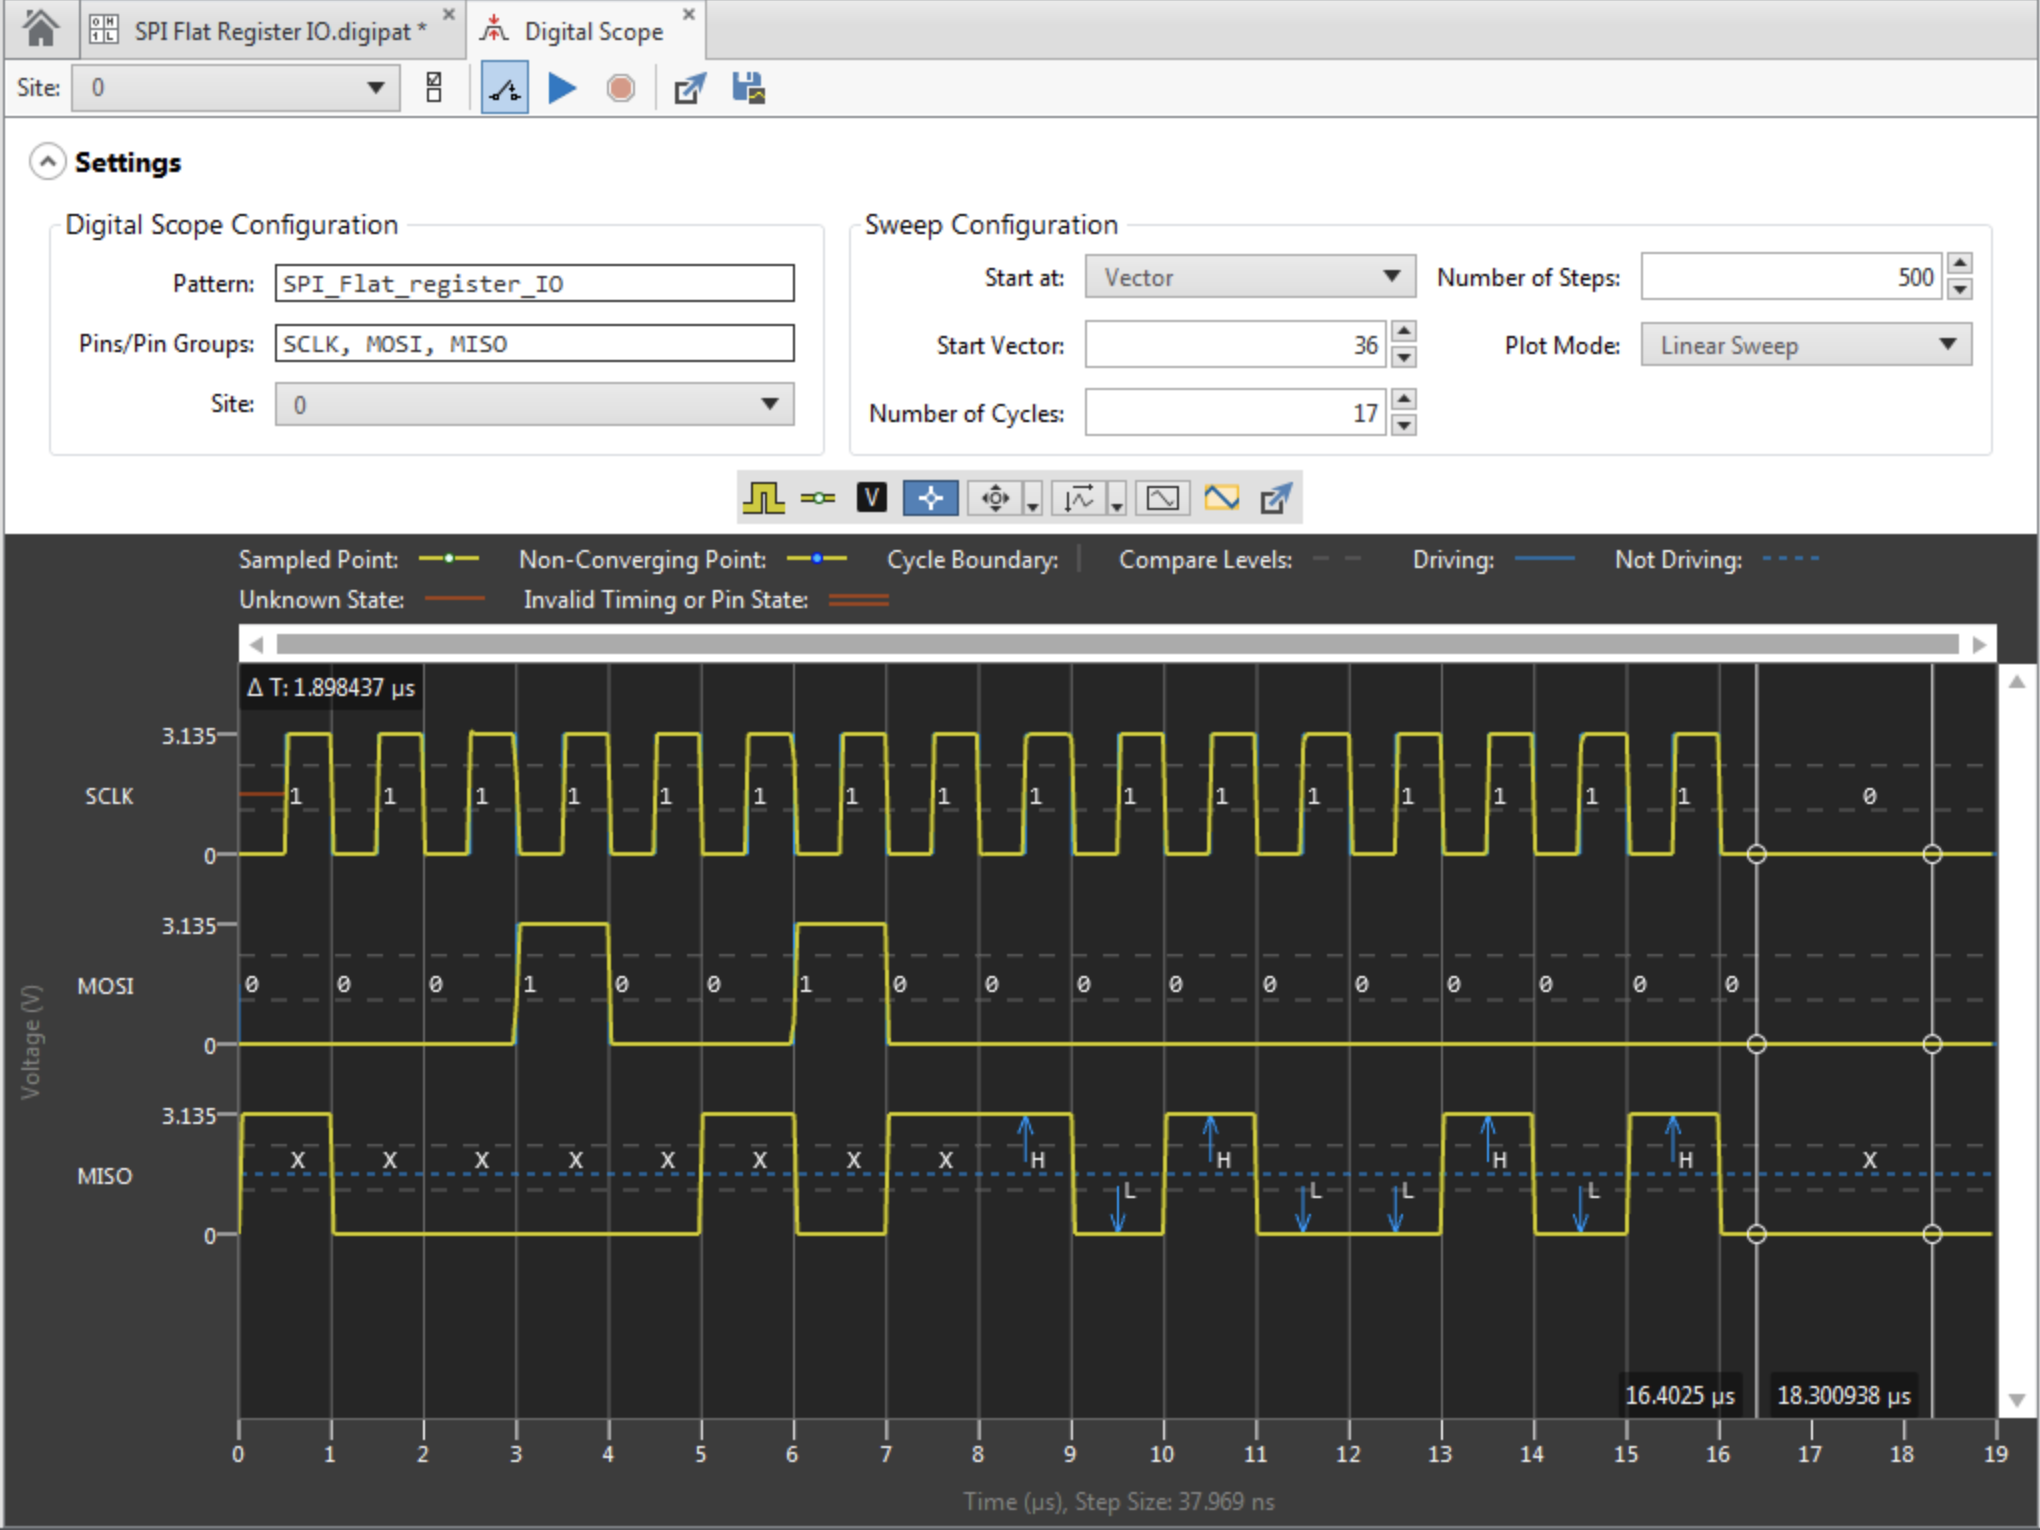Open the 'Start at' Vector dropdown
Viewport: 2040px width, 1530px height.
click(1250, 277)
